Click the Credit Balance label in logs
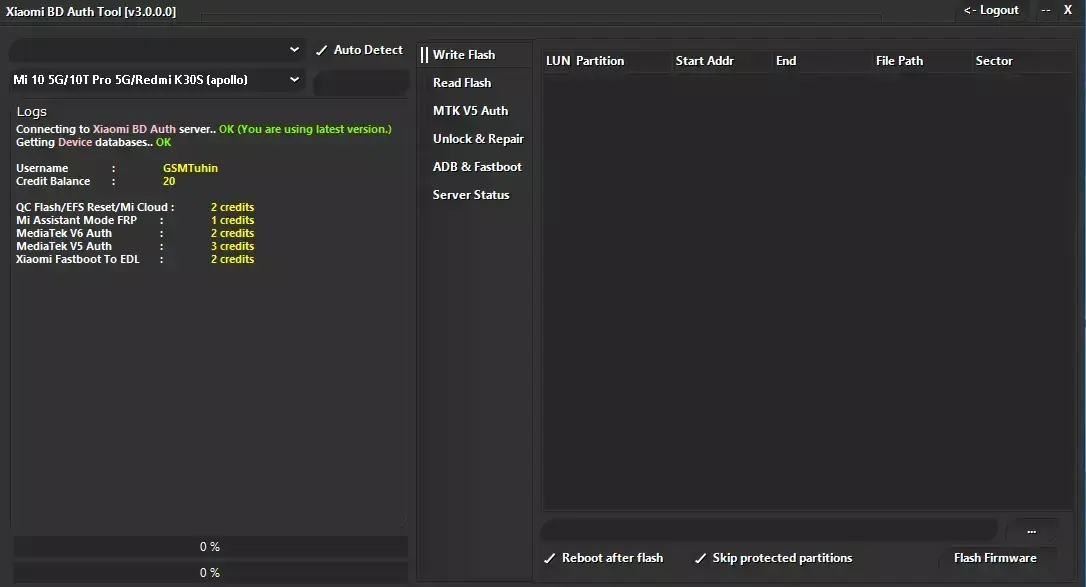Screen dimensions: 1086x587 coord(53,181)
